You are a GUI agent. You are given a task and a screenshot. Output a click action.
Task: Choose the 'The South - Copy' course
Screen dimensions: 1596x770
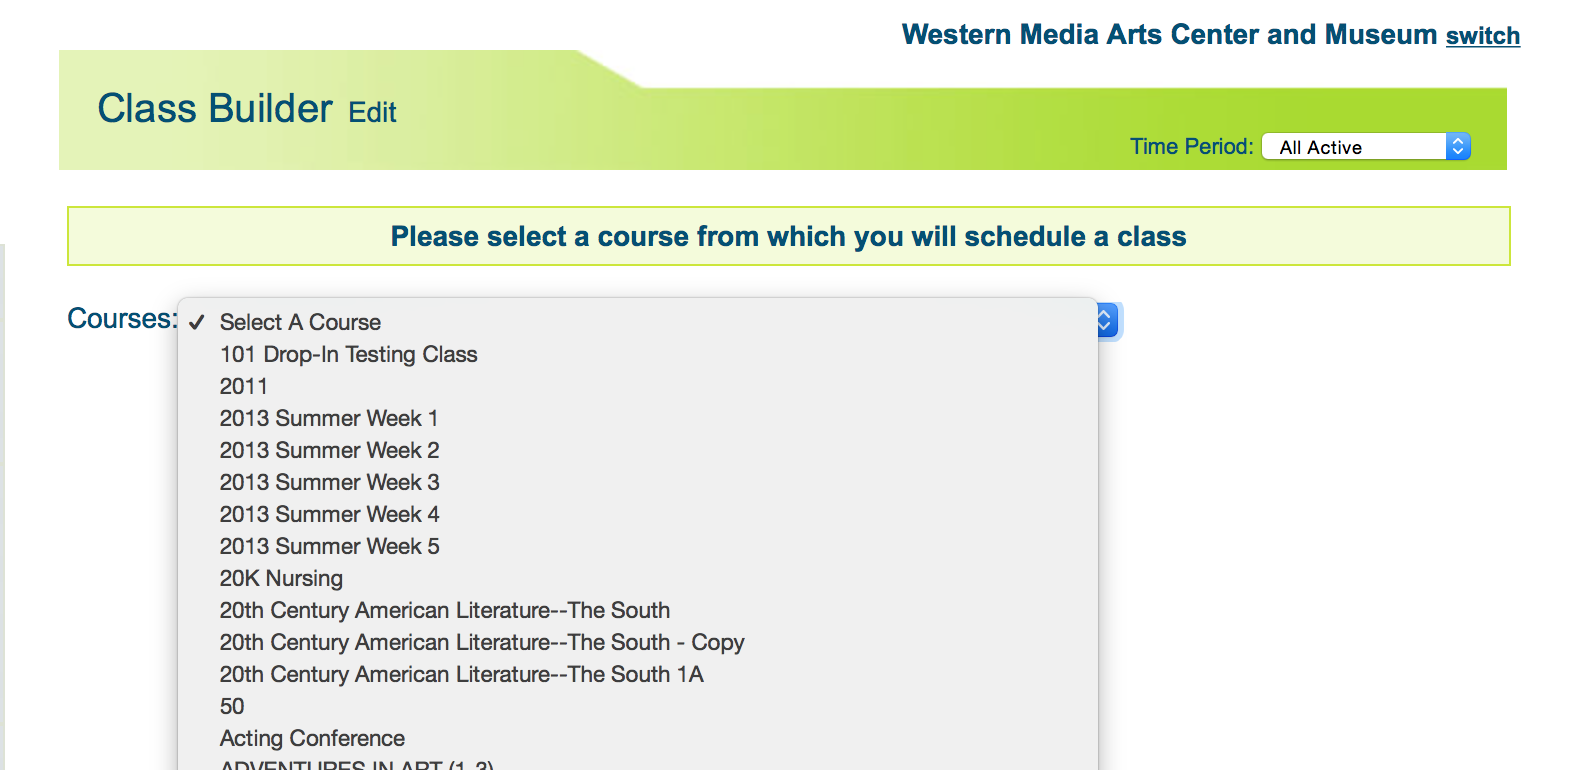[x=482, y=642]
